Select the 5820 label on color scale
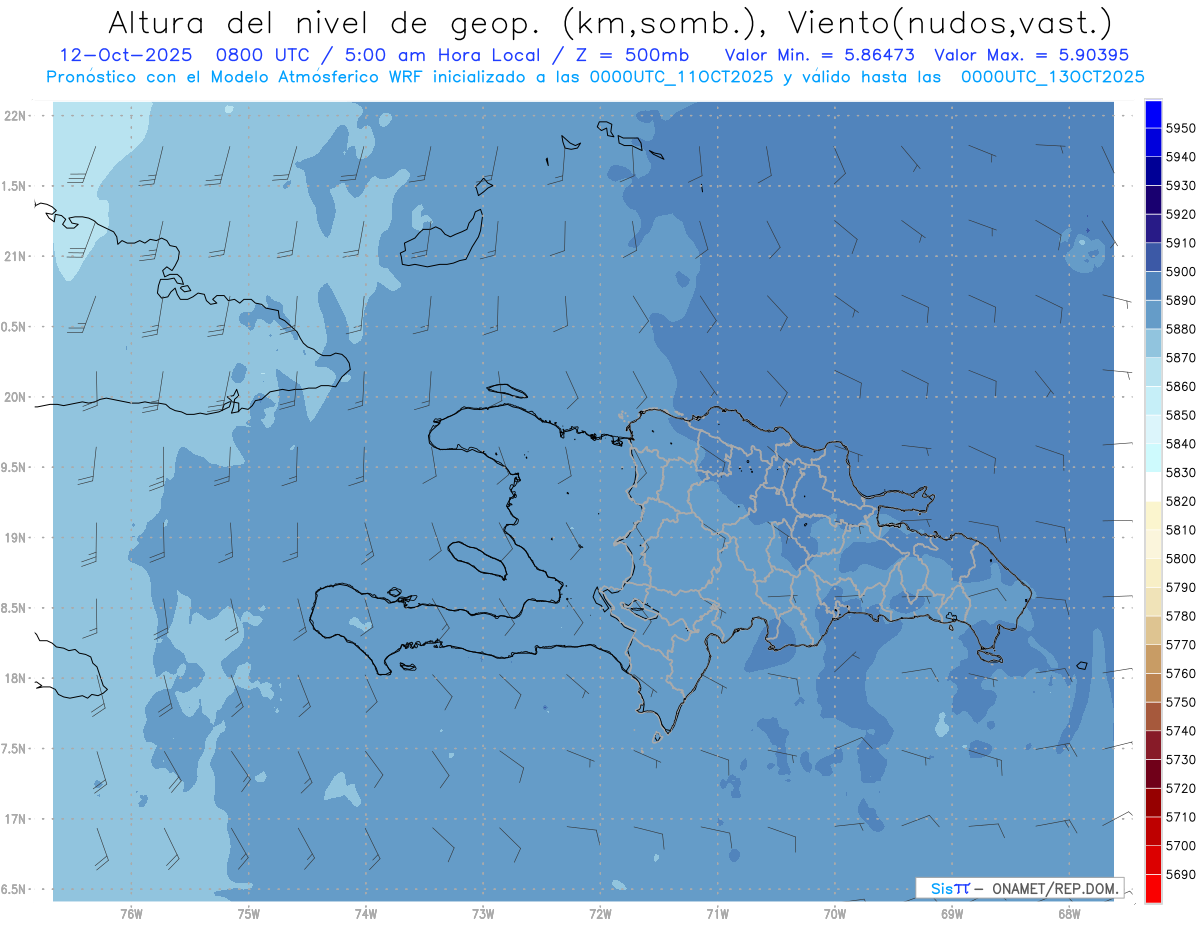 [x=1181, y=501]
